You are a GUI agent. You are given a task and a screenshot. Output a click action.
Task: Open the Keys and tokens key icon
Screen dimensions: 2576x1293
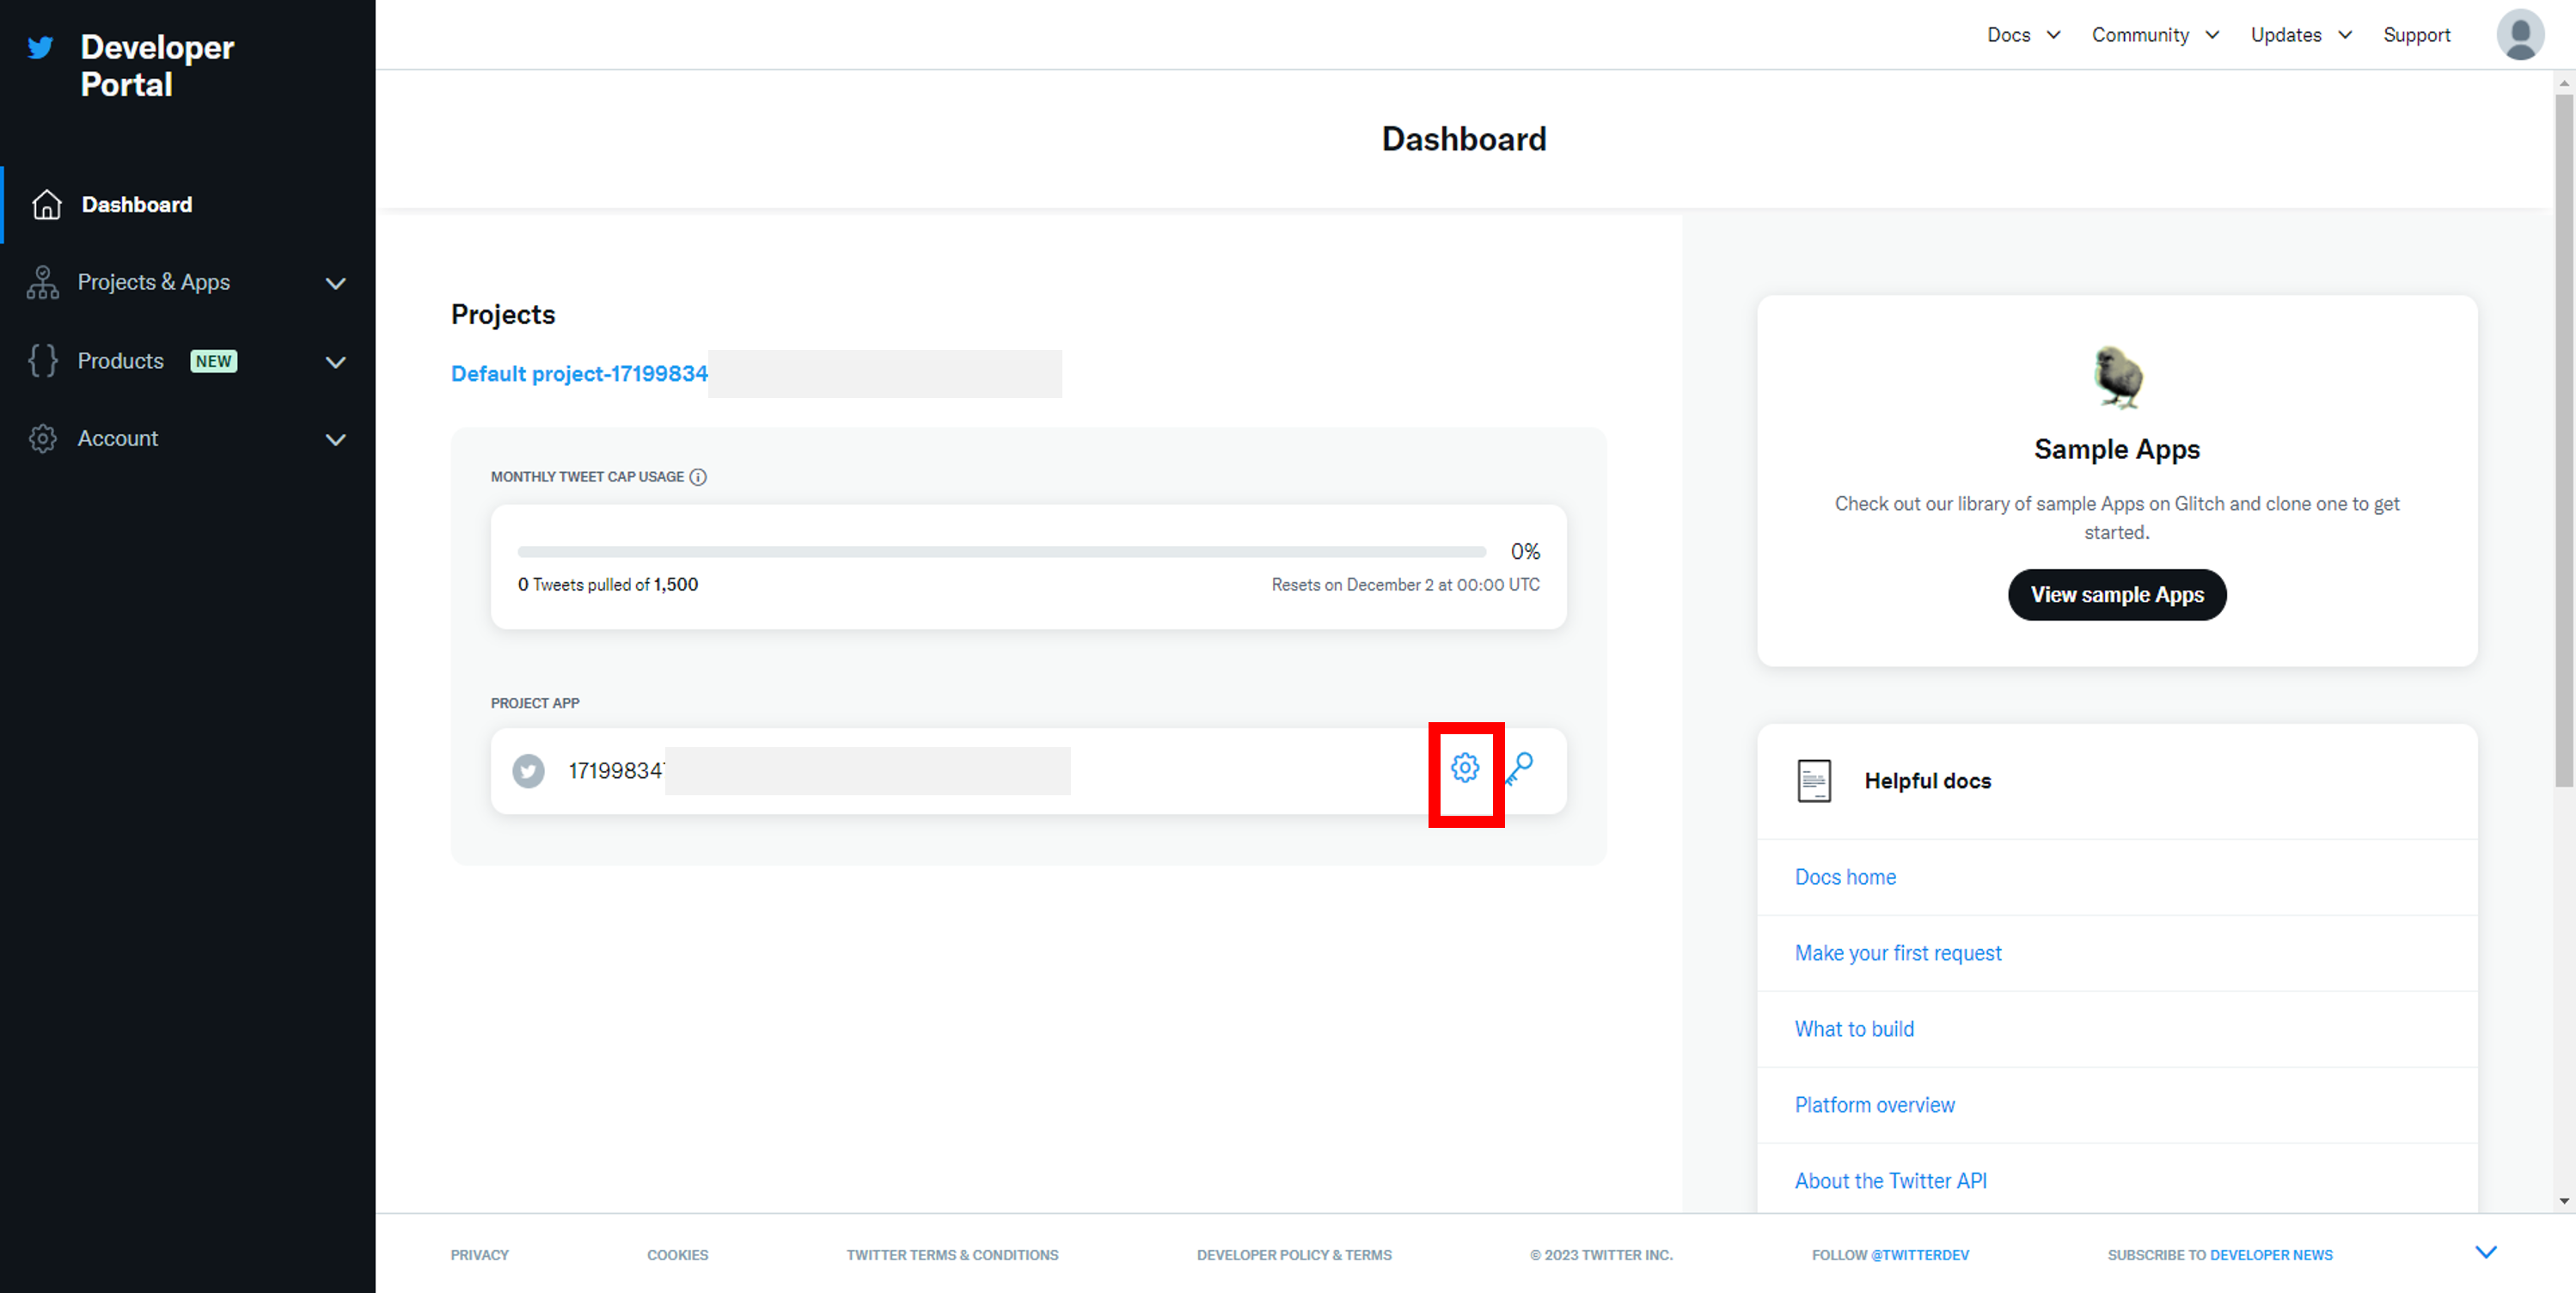point(1519,768)
